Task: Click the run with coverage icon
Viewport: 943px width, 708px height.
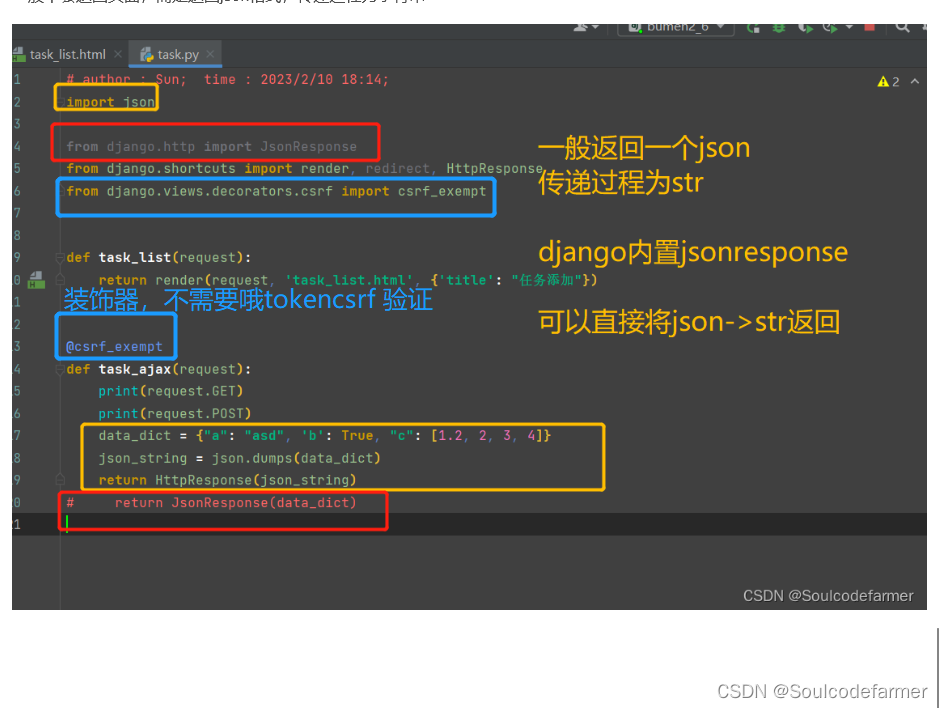Action: 805,28
